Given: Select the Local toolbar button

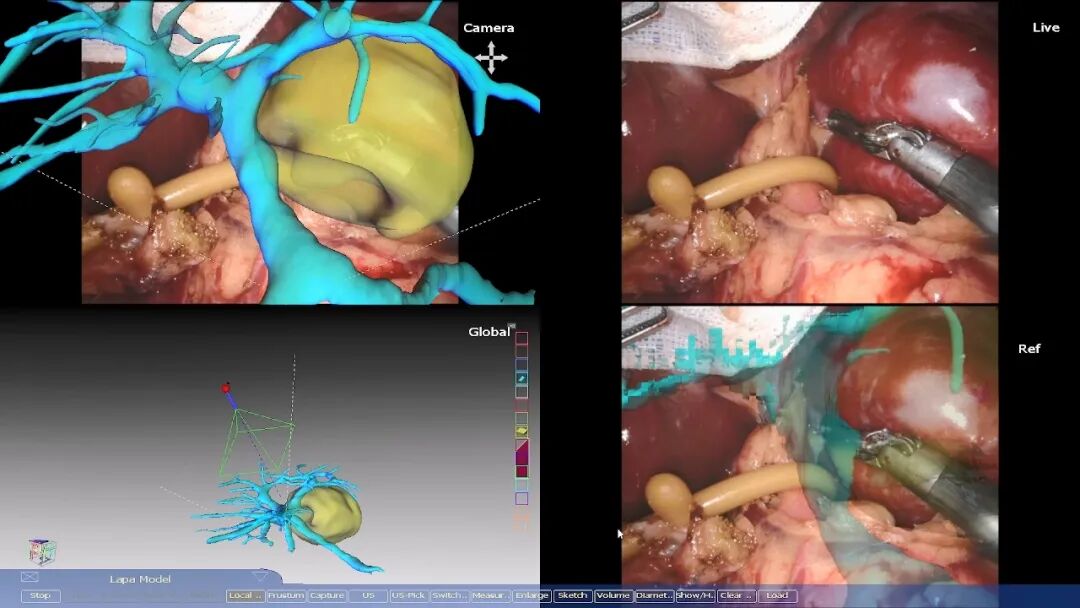Looking at the screenshot, I should tap(245, 596).
